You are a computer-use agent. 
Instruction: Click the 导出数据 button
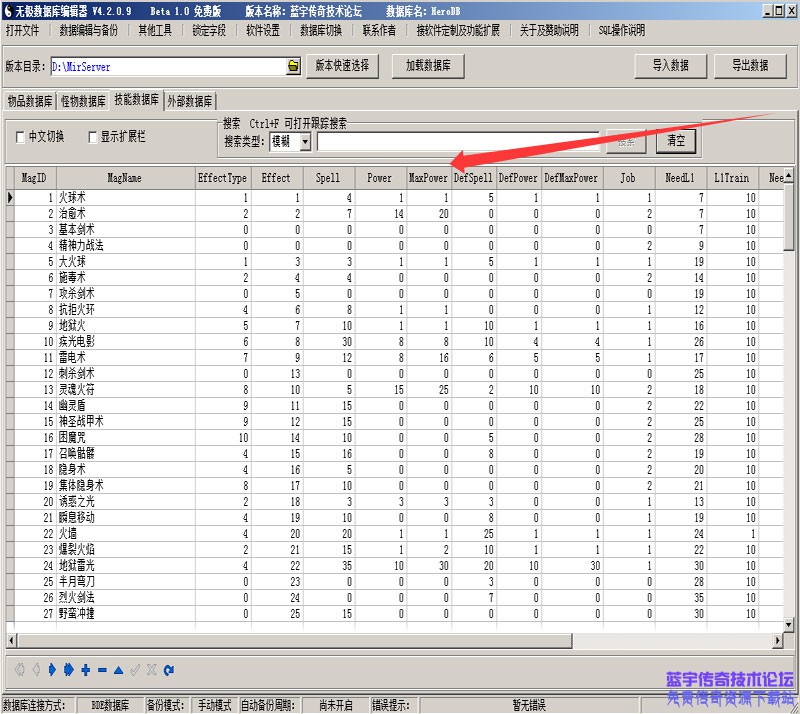coord(750,66)
